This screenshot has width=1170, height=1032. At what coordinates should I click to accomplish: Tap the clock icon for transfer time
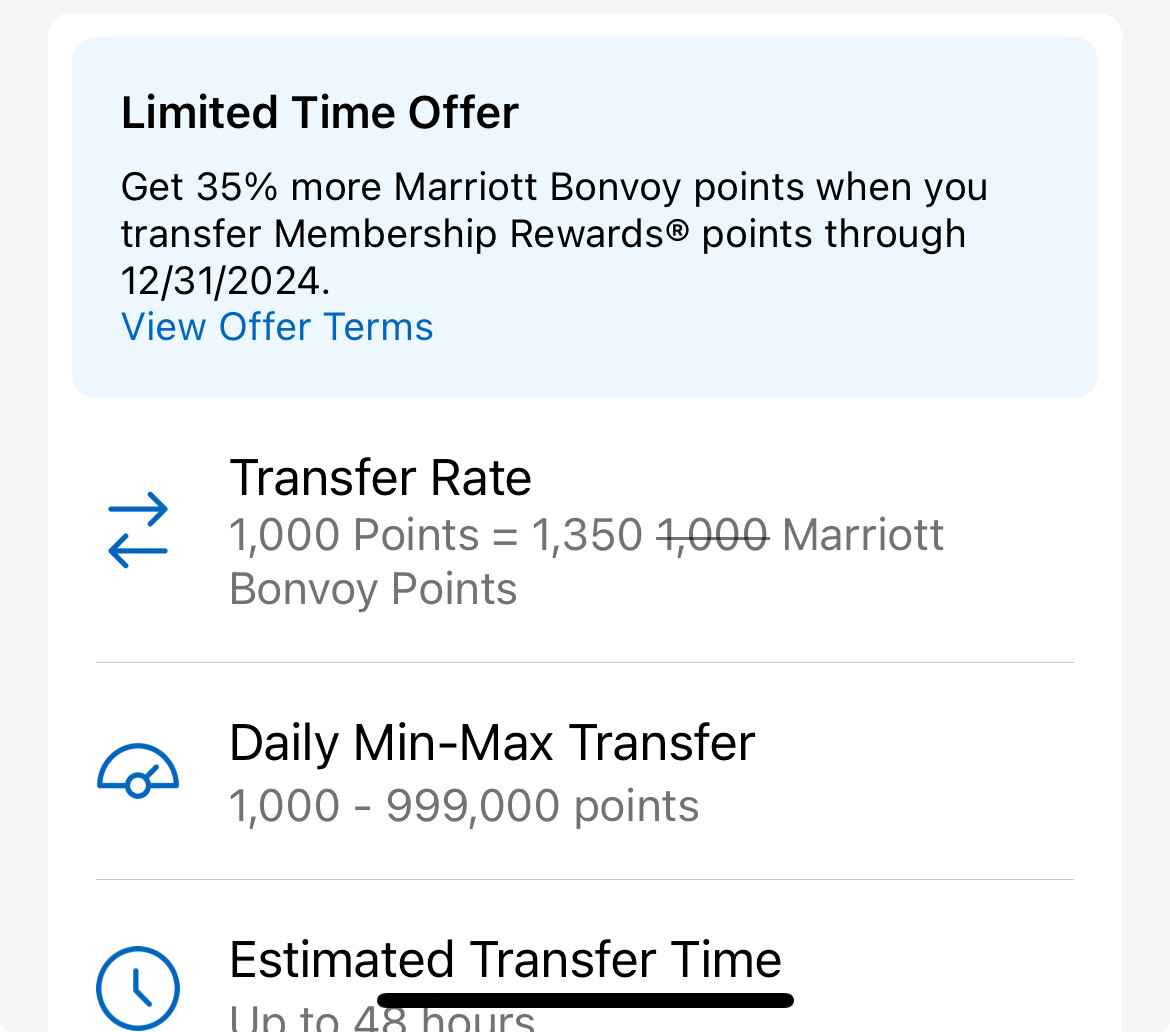click(x=138, y=988)
